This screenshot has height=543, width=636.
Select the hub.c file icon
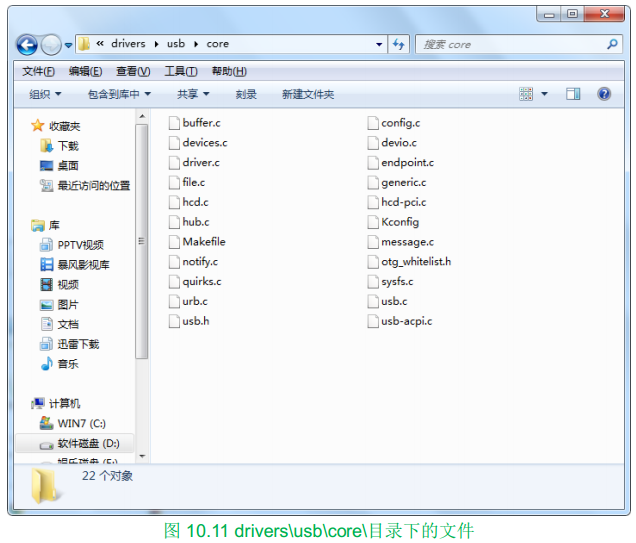pos(174,222)
